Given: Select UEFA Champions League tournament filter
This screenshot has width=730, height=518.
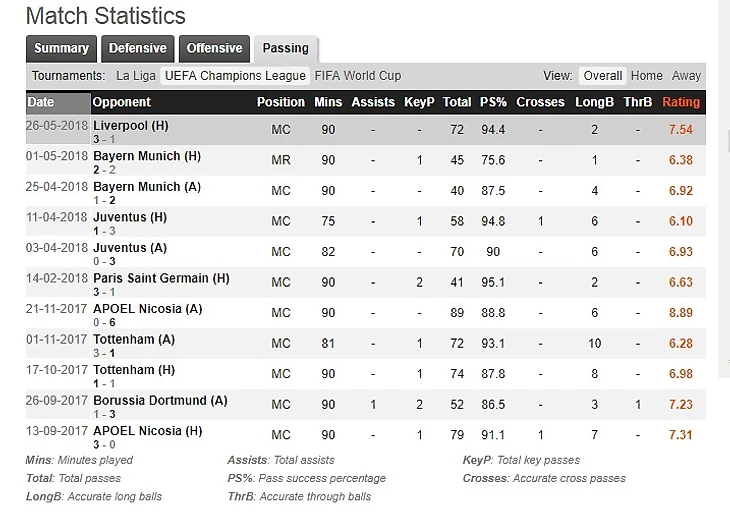Looking at the screenshot, I should pos(235,76).
